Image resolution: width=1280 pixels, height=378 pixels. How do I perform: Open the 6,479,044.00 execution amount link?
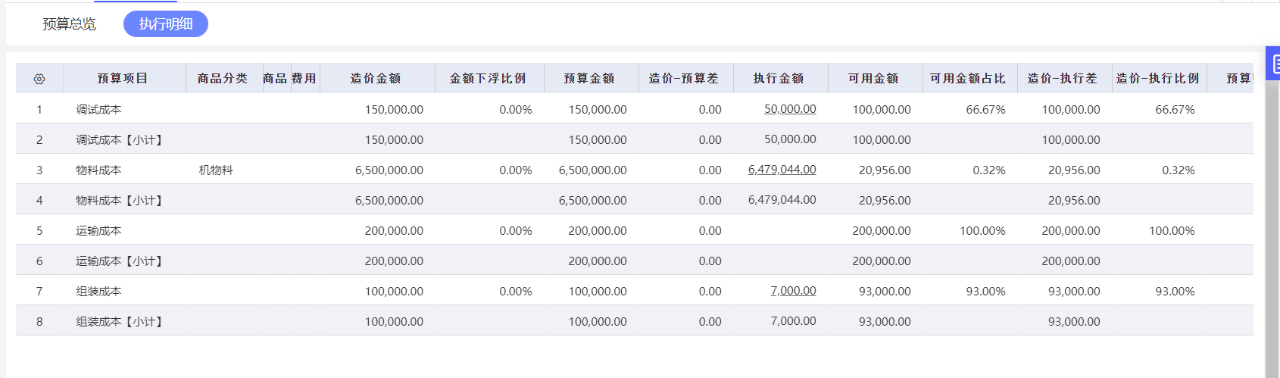pyautogui.click(x=782, y=170)
